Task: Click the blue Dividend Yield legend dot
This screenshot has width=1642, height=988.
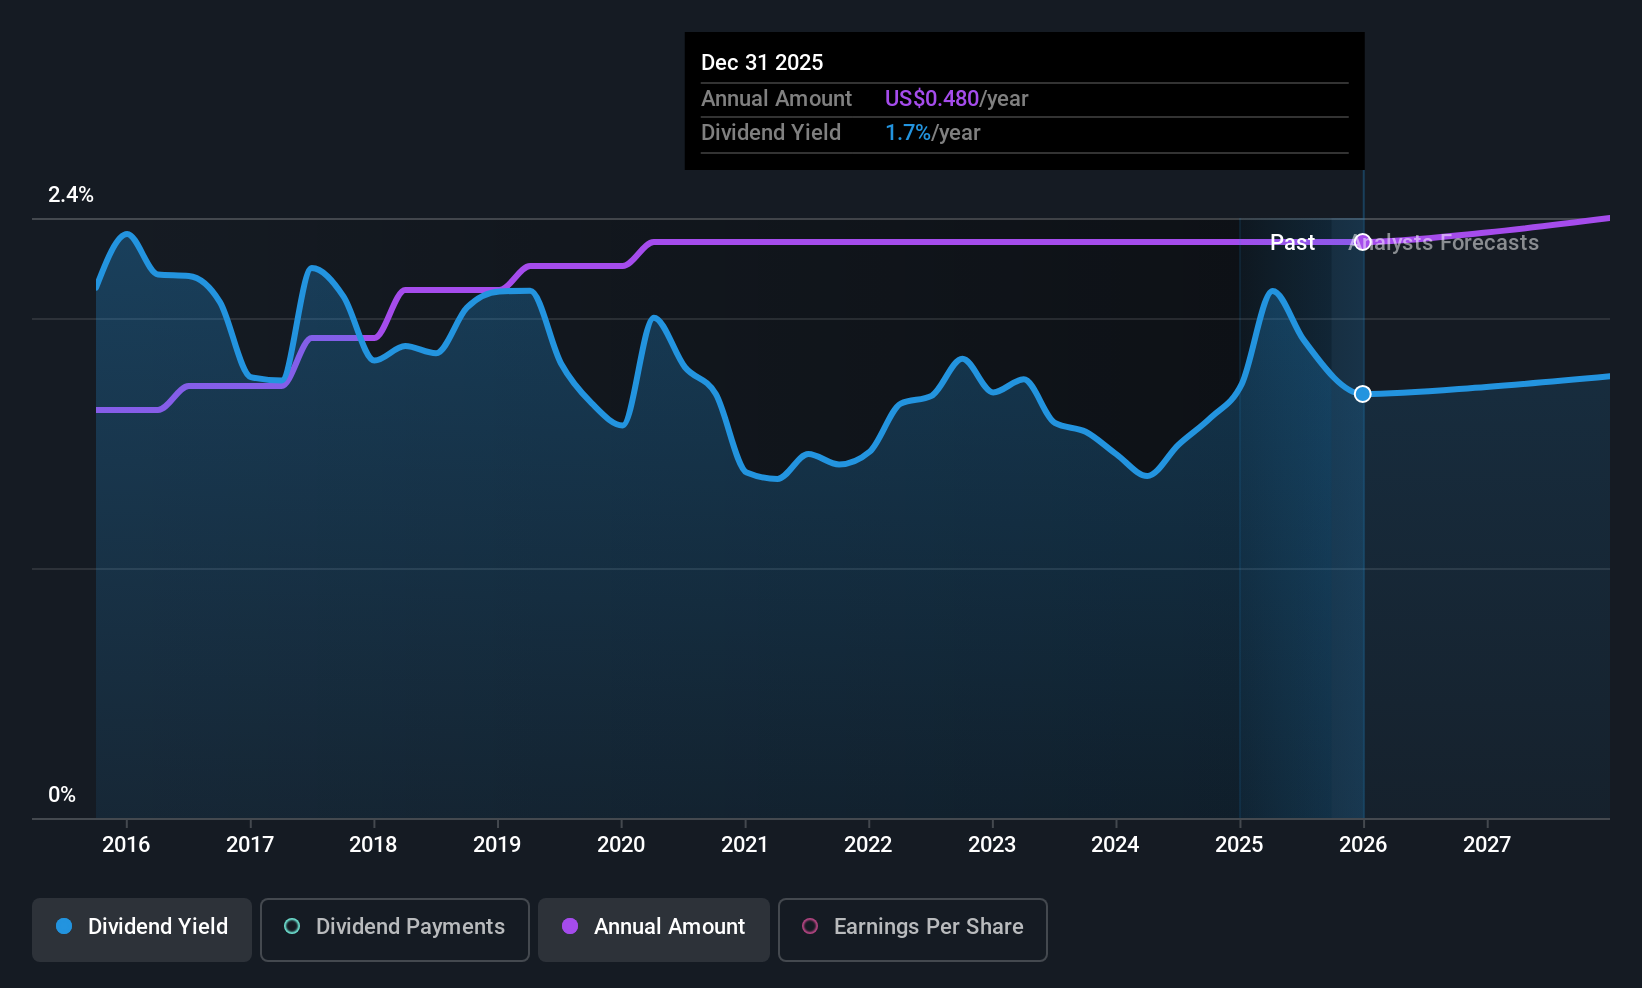Action: pos(63,927)
